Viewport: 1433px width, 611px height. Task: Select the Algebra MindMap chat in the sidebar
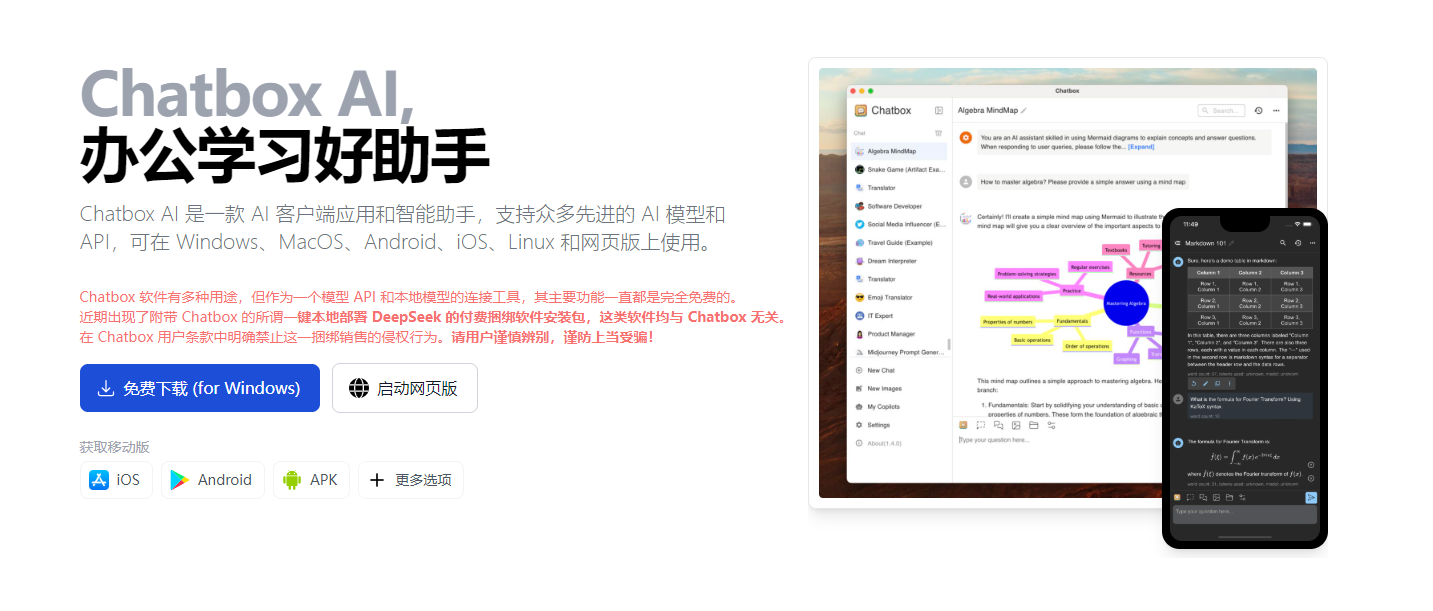tap(899, 151)
